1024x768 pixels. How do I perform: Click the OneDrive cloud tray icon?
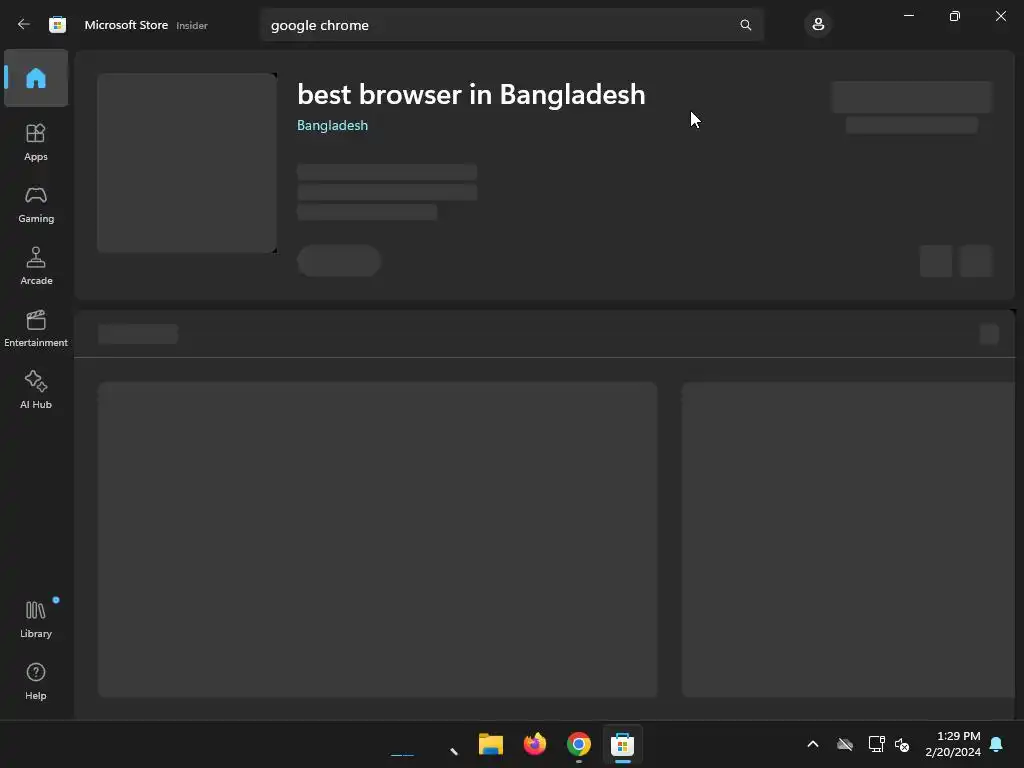(x=844, y=744)
